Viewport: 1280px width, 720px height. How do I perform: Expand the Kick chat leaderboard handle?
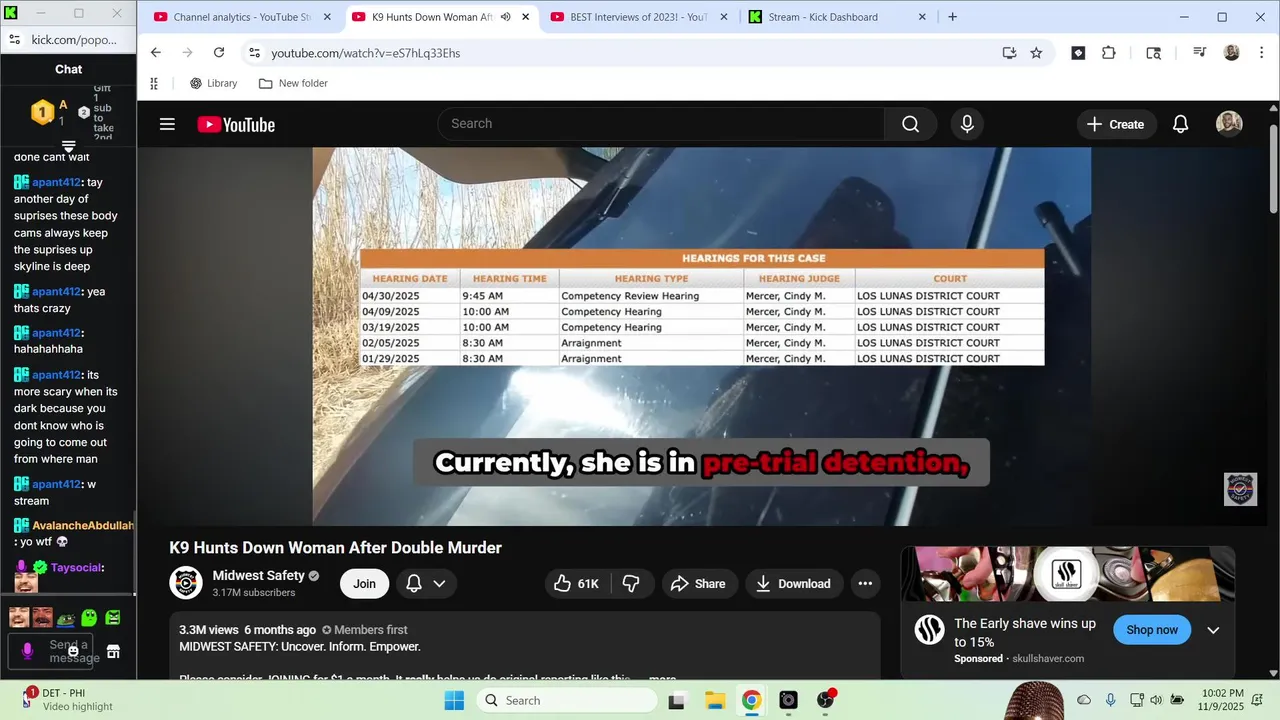click(68, 146)
